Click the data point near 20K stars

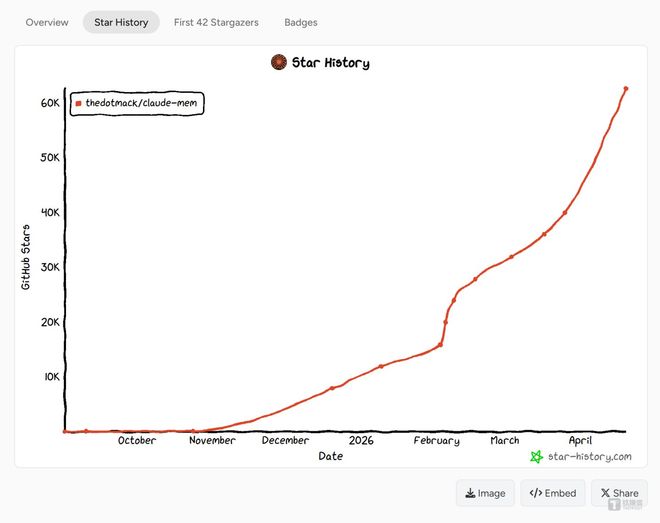point(445,321)
